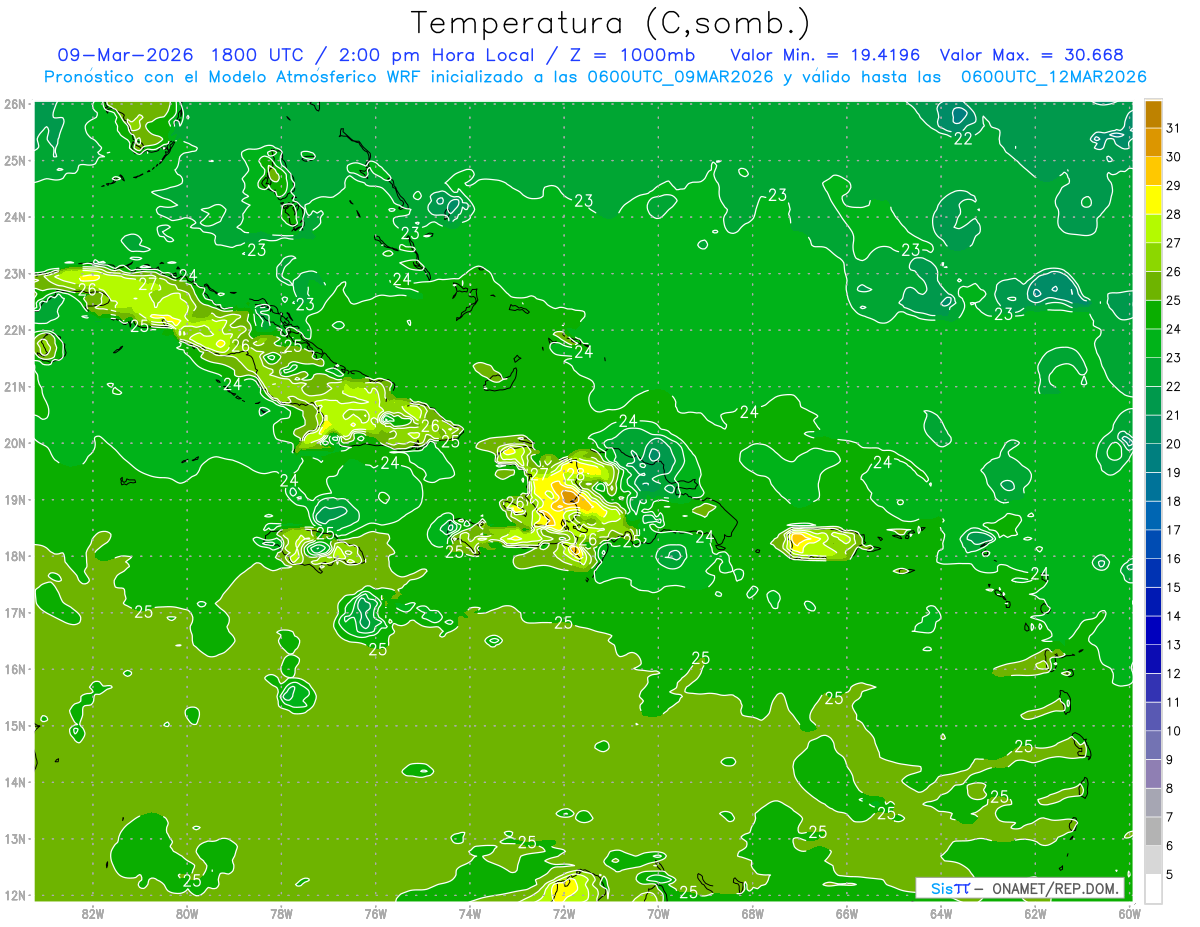The width and height of the screenshot is (1200, 927).
Task: Click the '15N' latitude axis label
Action: [x=15, y=725]
